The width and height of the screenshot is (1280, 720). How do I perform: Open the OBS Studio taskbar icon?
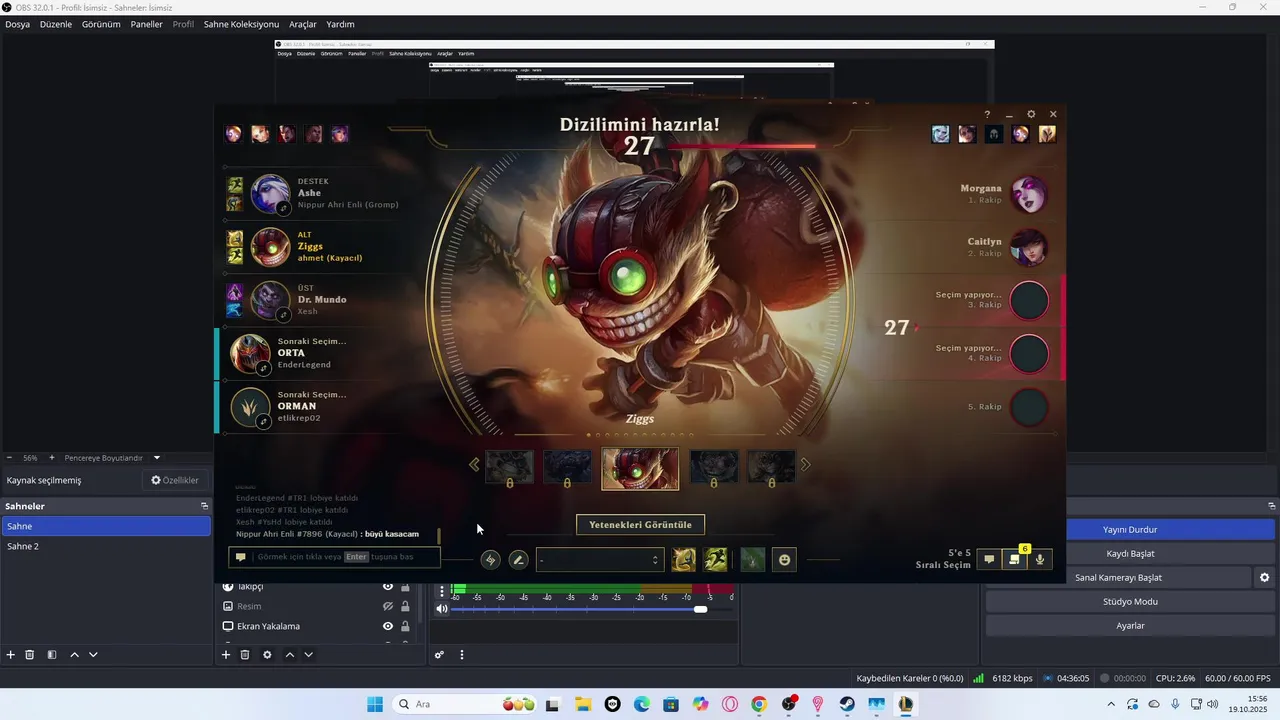click(x=789, y=705)
